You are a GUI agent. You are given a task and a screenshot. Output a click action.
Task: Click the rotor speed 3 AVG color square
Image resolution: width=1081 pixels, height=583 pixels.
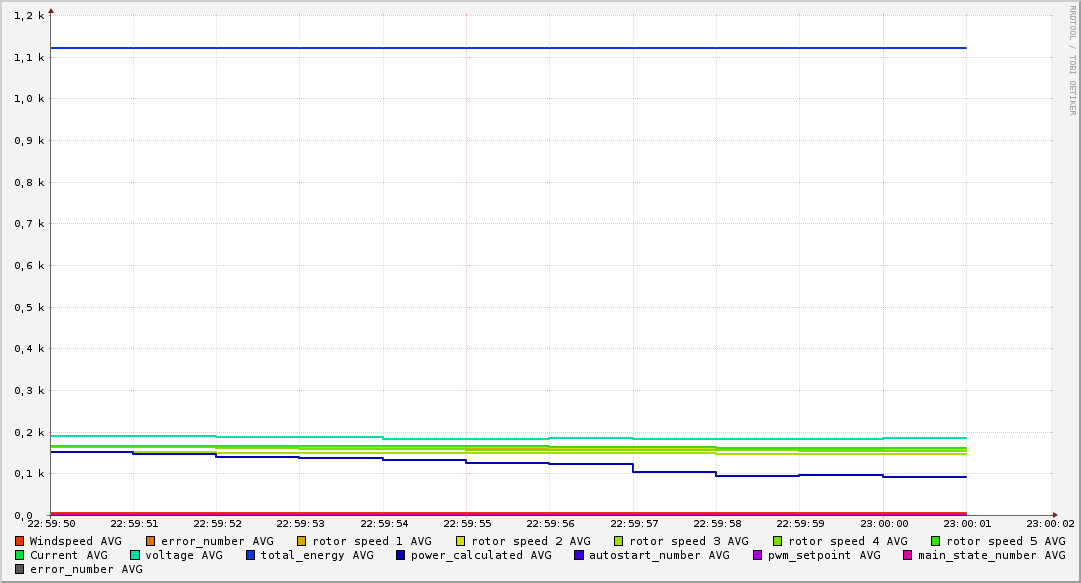tap(619, 541)
